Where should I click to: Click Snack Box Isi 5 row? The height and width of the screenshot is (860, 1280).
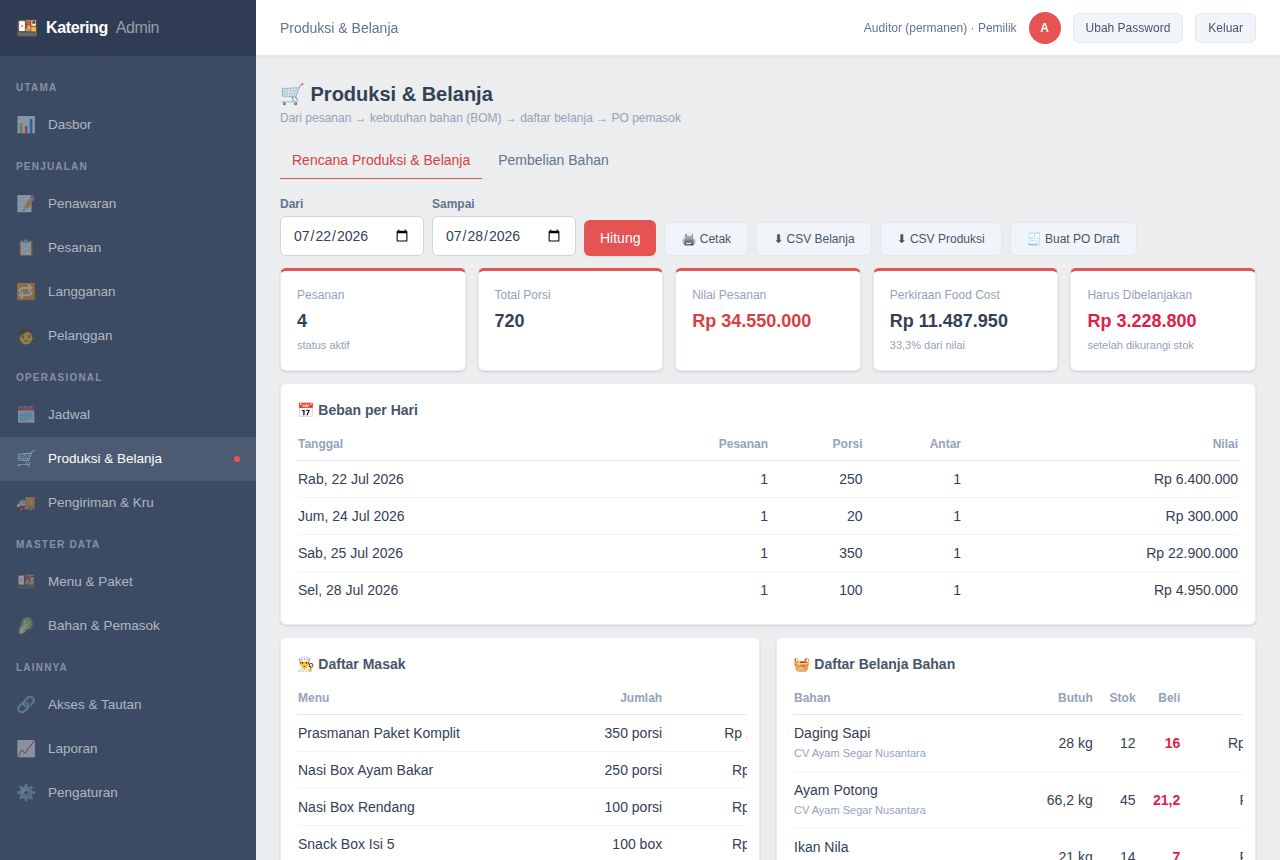click(x=522, y=844)
